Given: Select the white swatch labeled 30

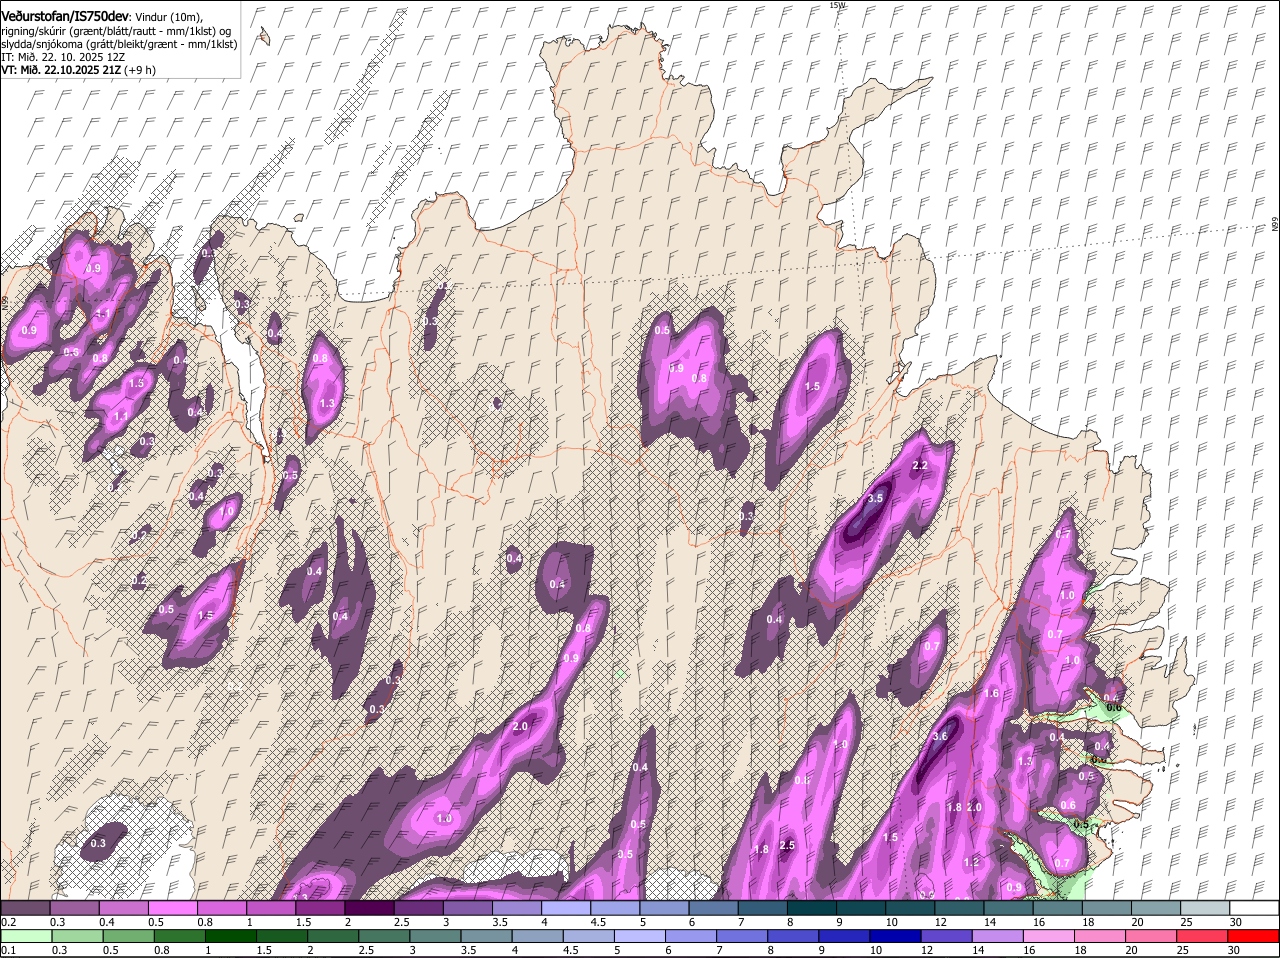Looking at the screenshot, I should click(x=1253, y=907).
